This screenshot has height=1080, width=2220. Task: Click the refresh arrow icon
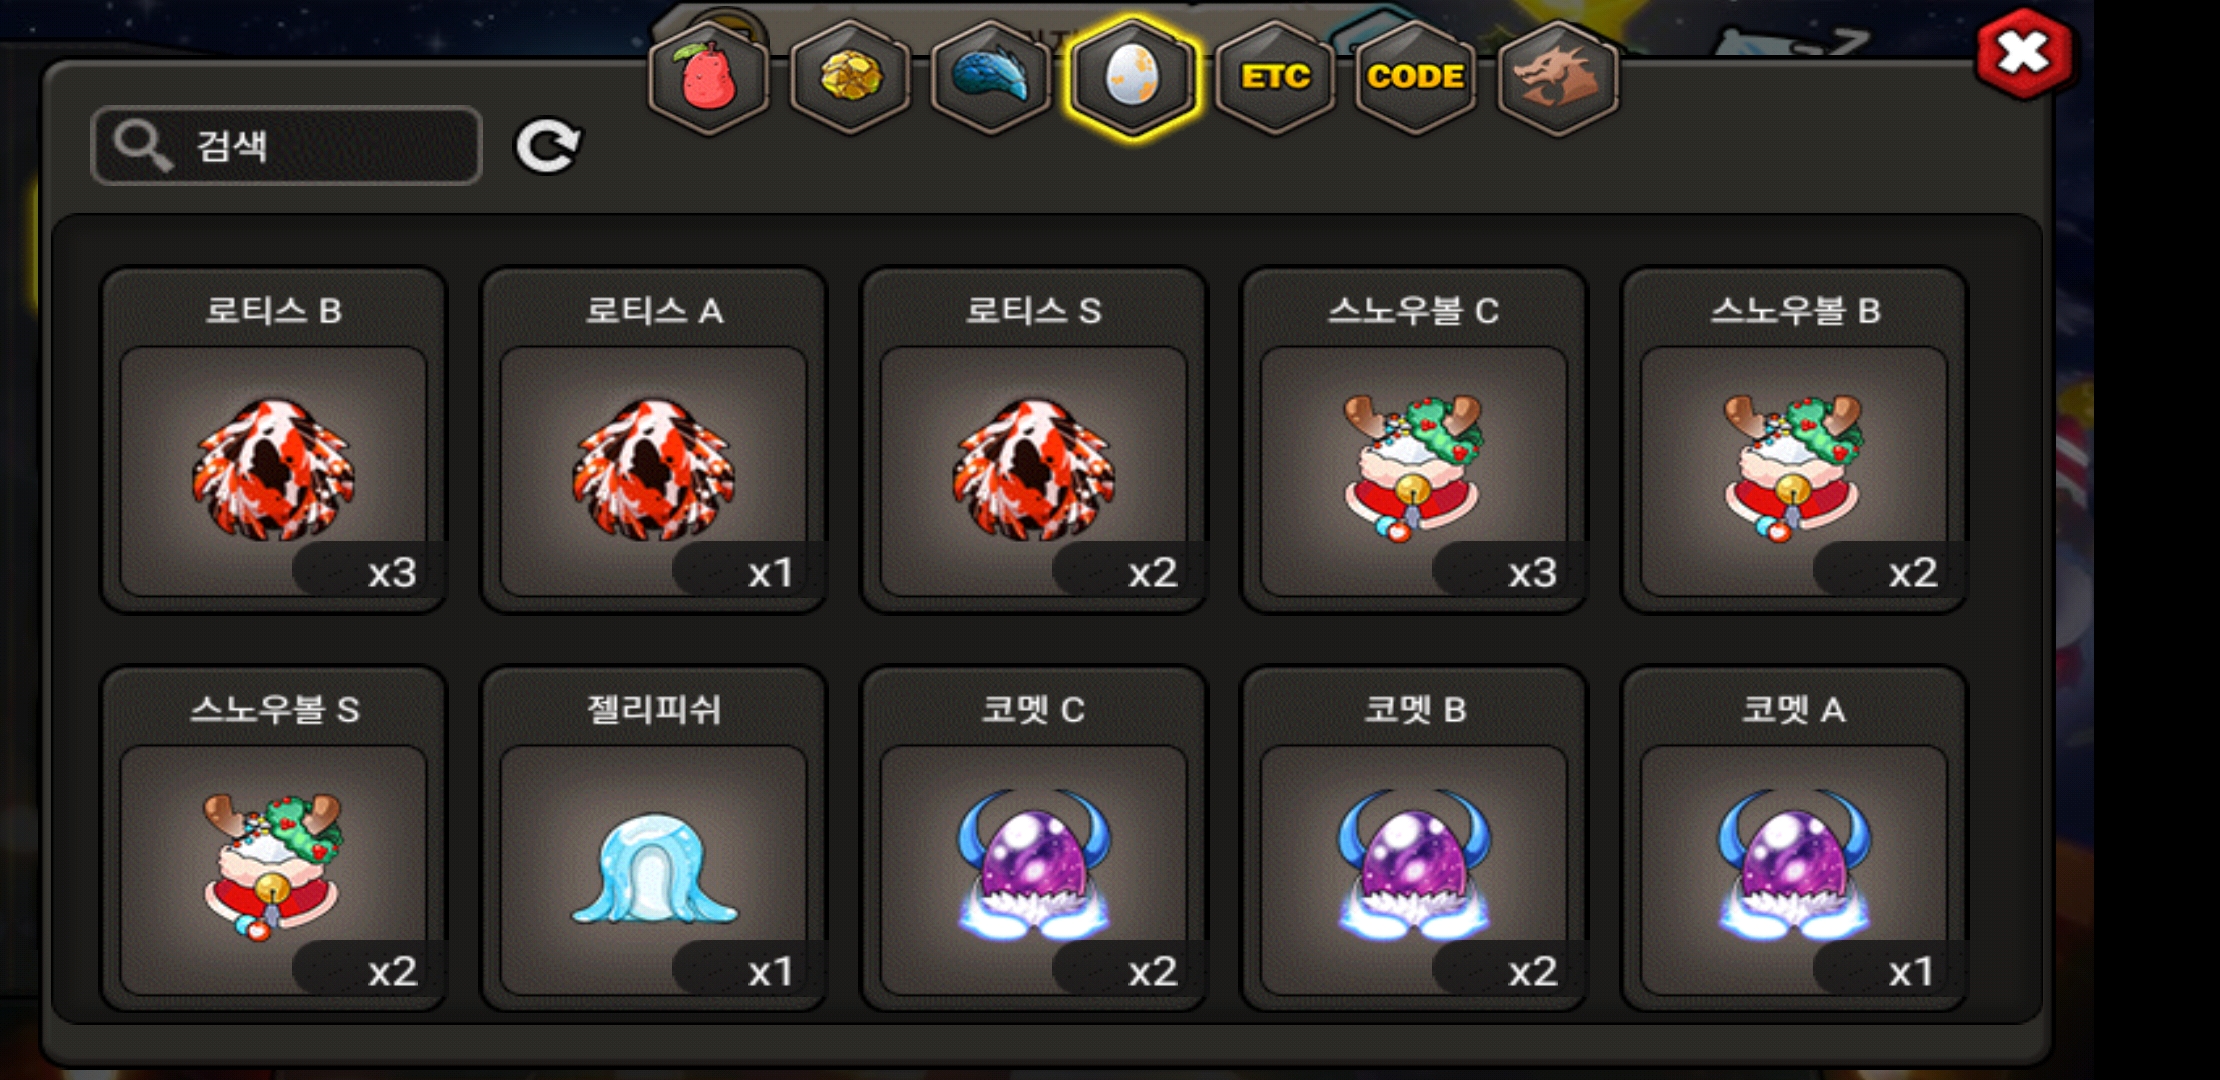point(547,147)
